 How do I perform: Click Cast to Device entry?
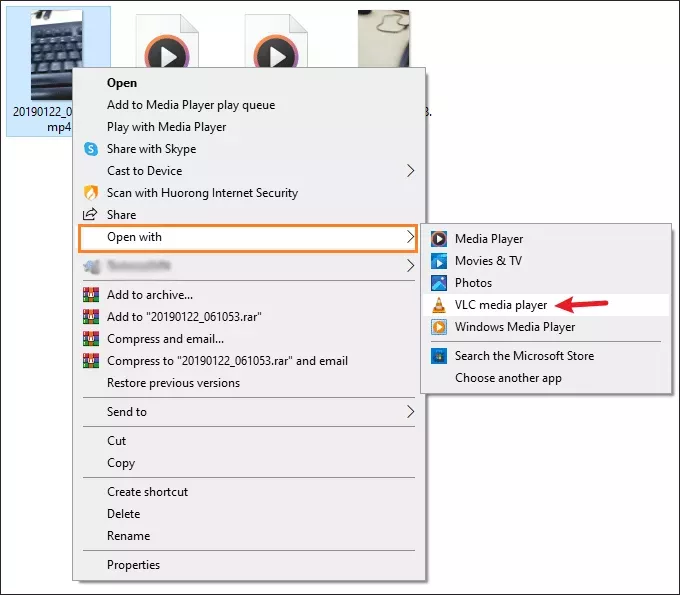point(248,171)
